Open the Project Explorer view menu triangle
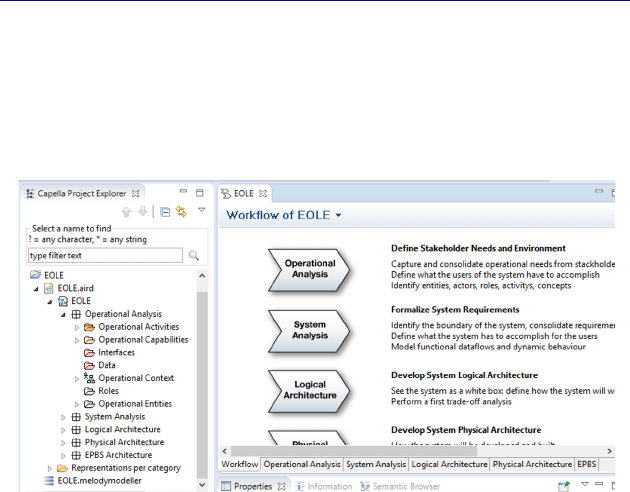This screenshot has height=492, width=630. 202,210
